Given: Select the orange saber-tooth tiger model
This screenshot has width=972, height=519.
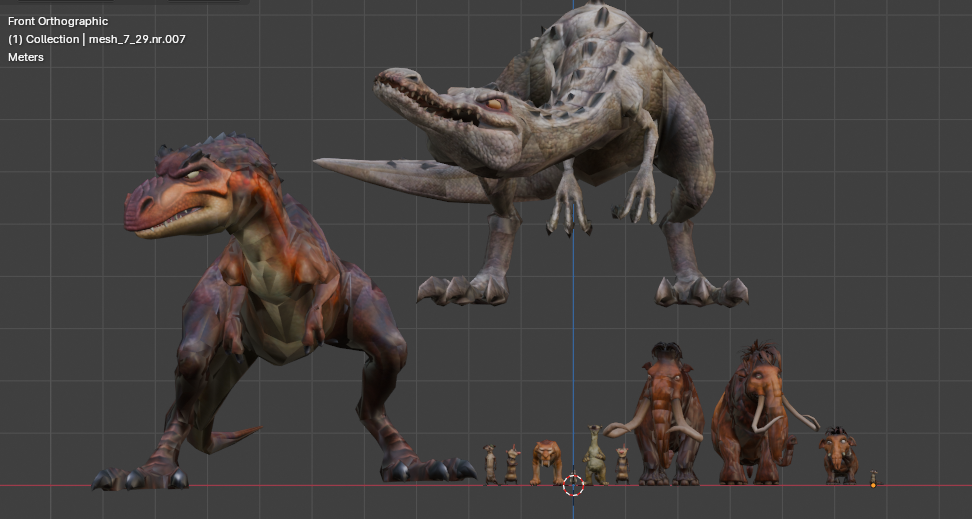Looking at the screenshot, I should pos(547,463).
